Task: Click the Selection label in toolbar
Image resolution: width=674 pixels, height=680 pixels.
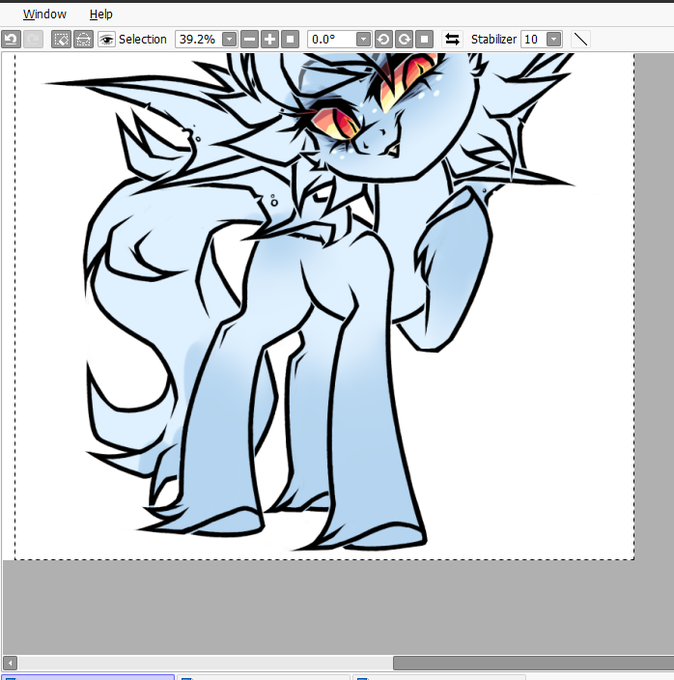Action: click(x=143, y=39)
